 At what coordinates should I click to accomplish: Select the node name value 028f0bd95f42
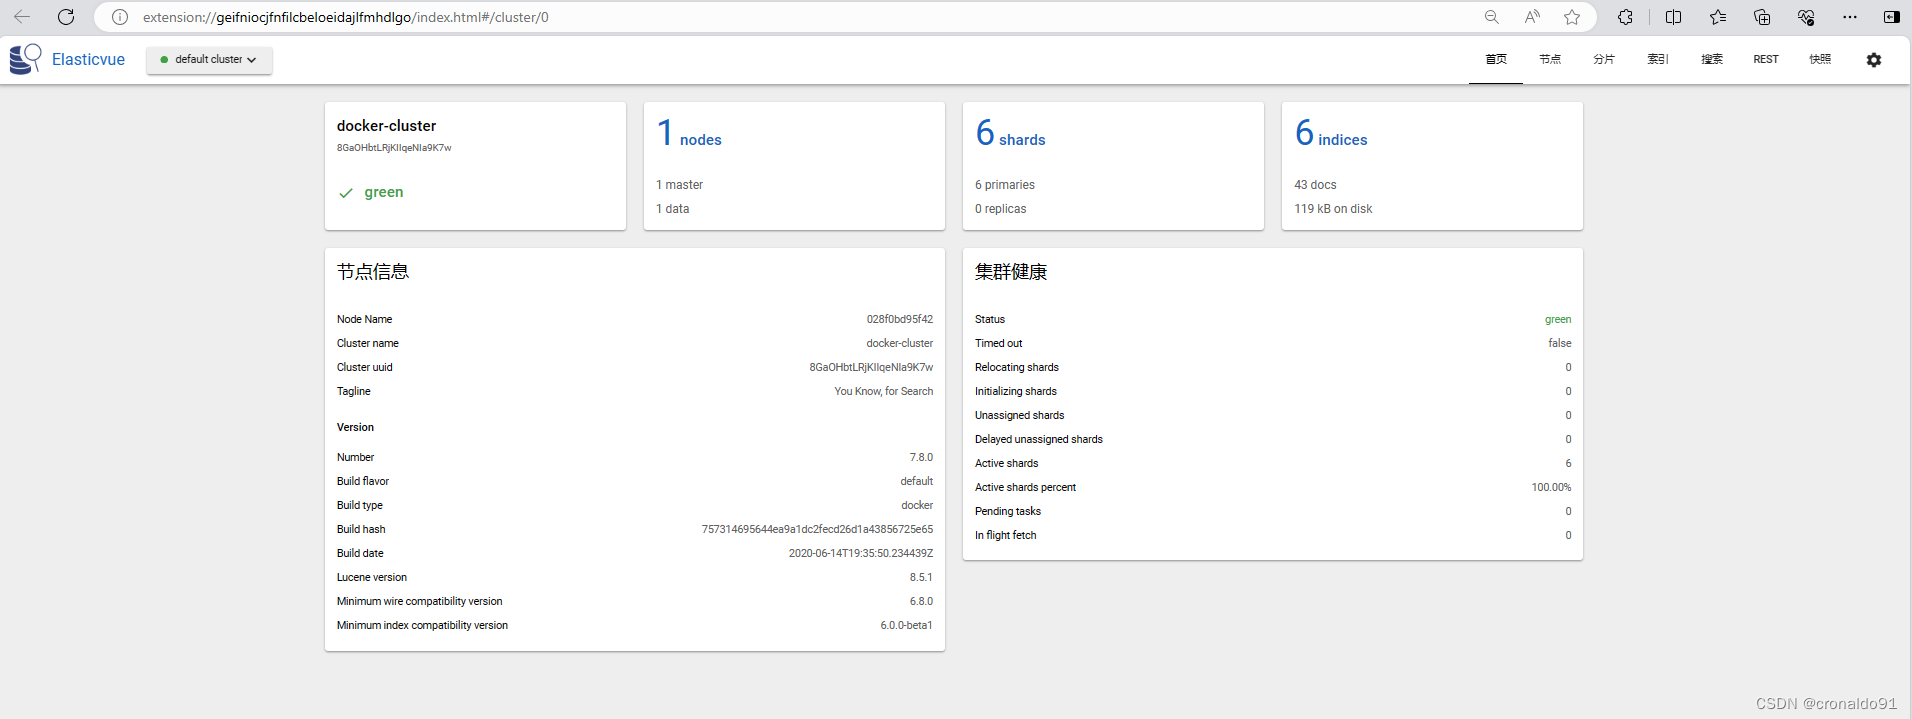pyautogui.click(x=900, y=320)
